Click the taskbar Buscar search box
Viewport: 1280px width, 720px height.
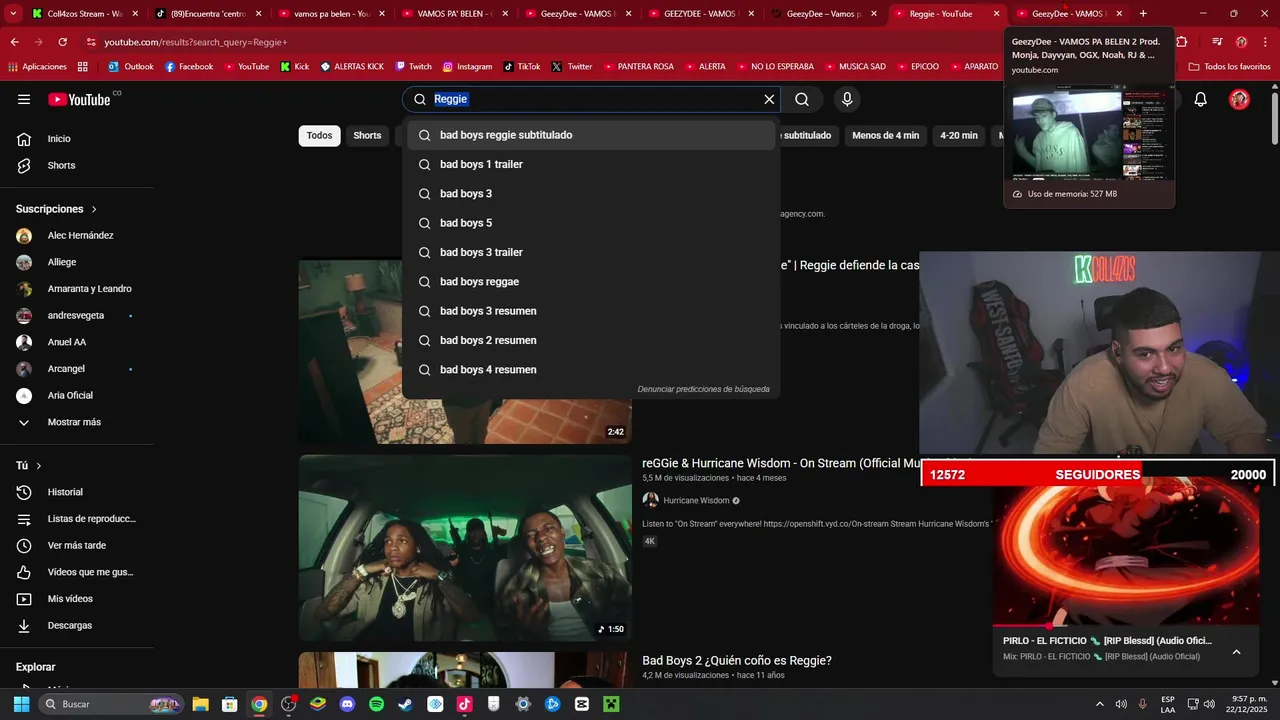112,704
